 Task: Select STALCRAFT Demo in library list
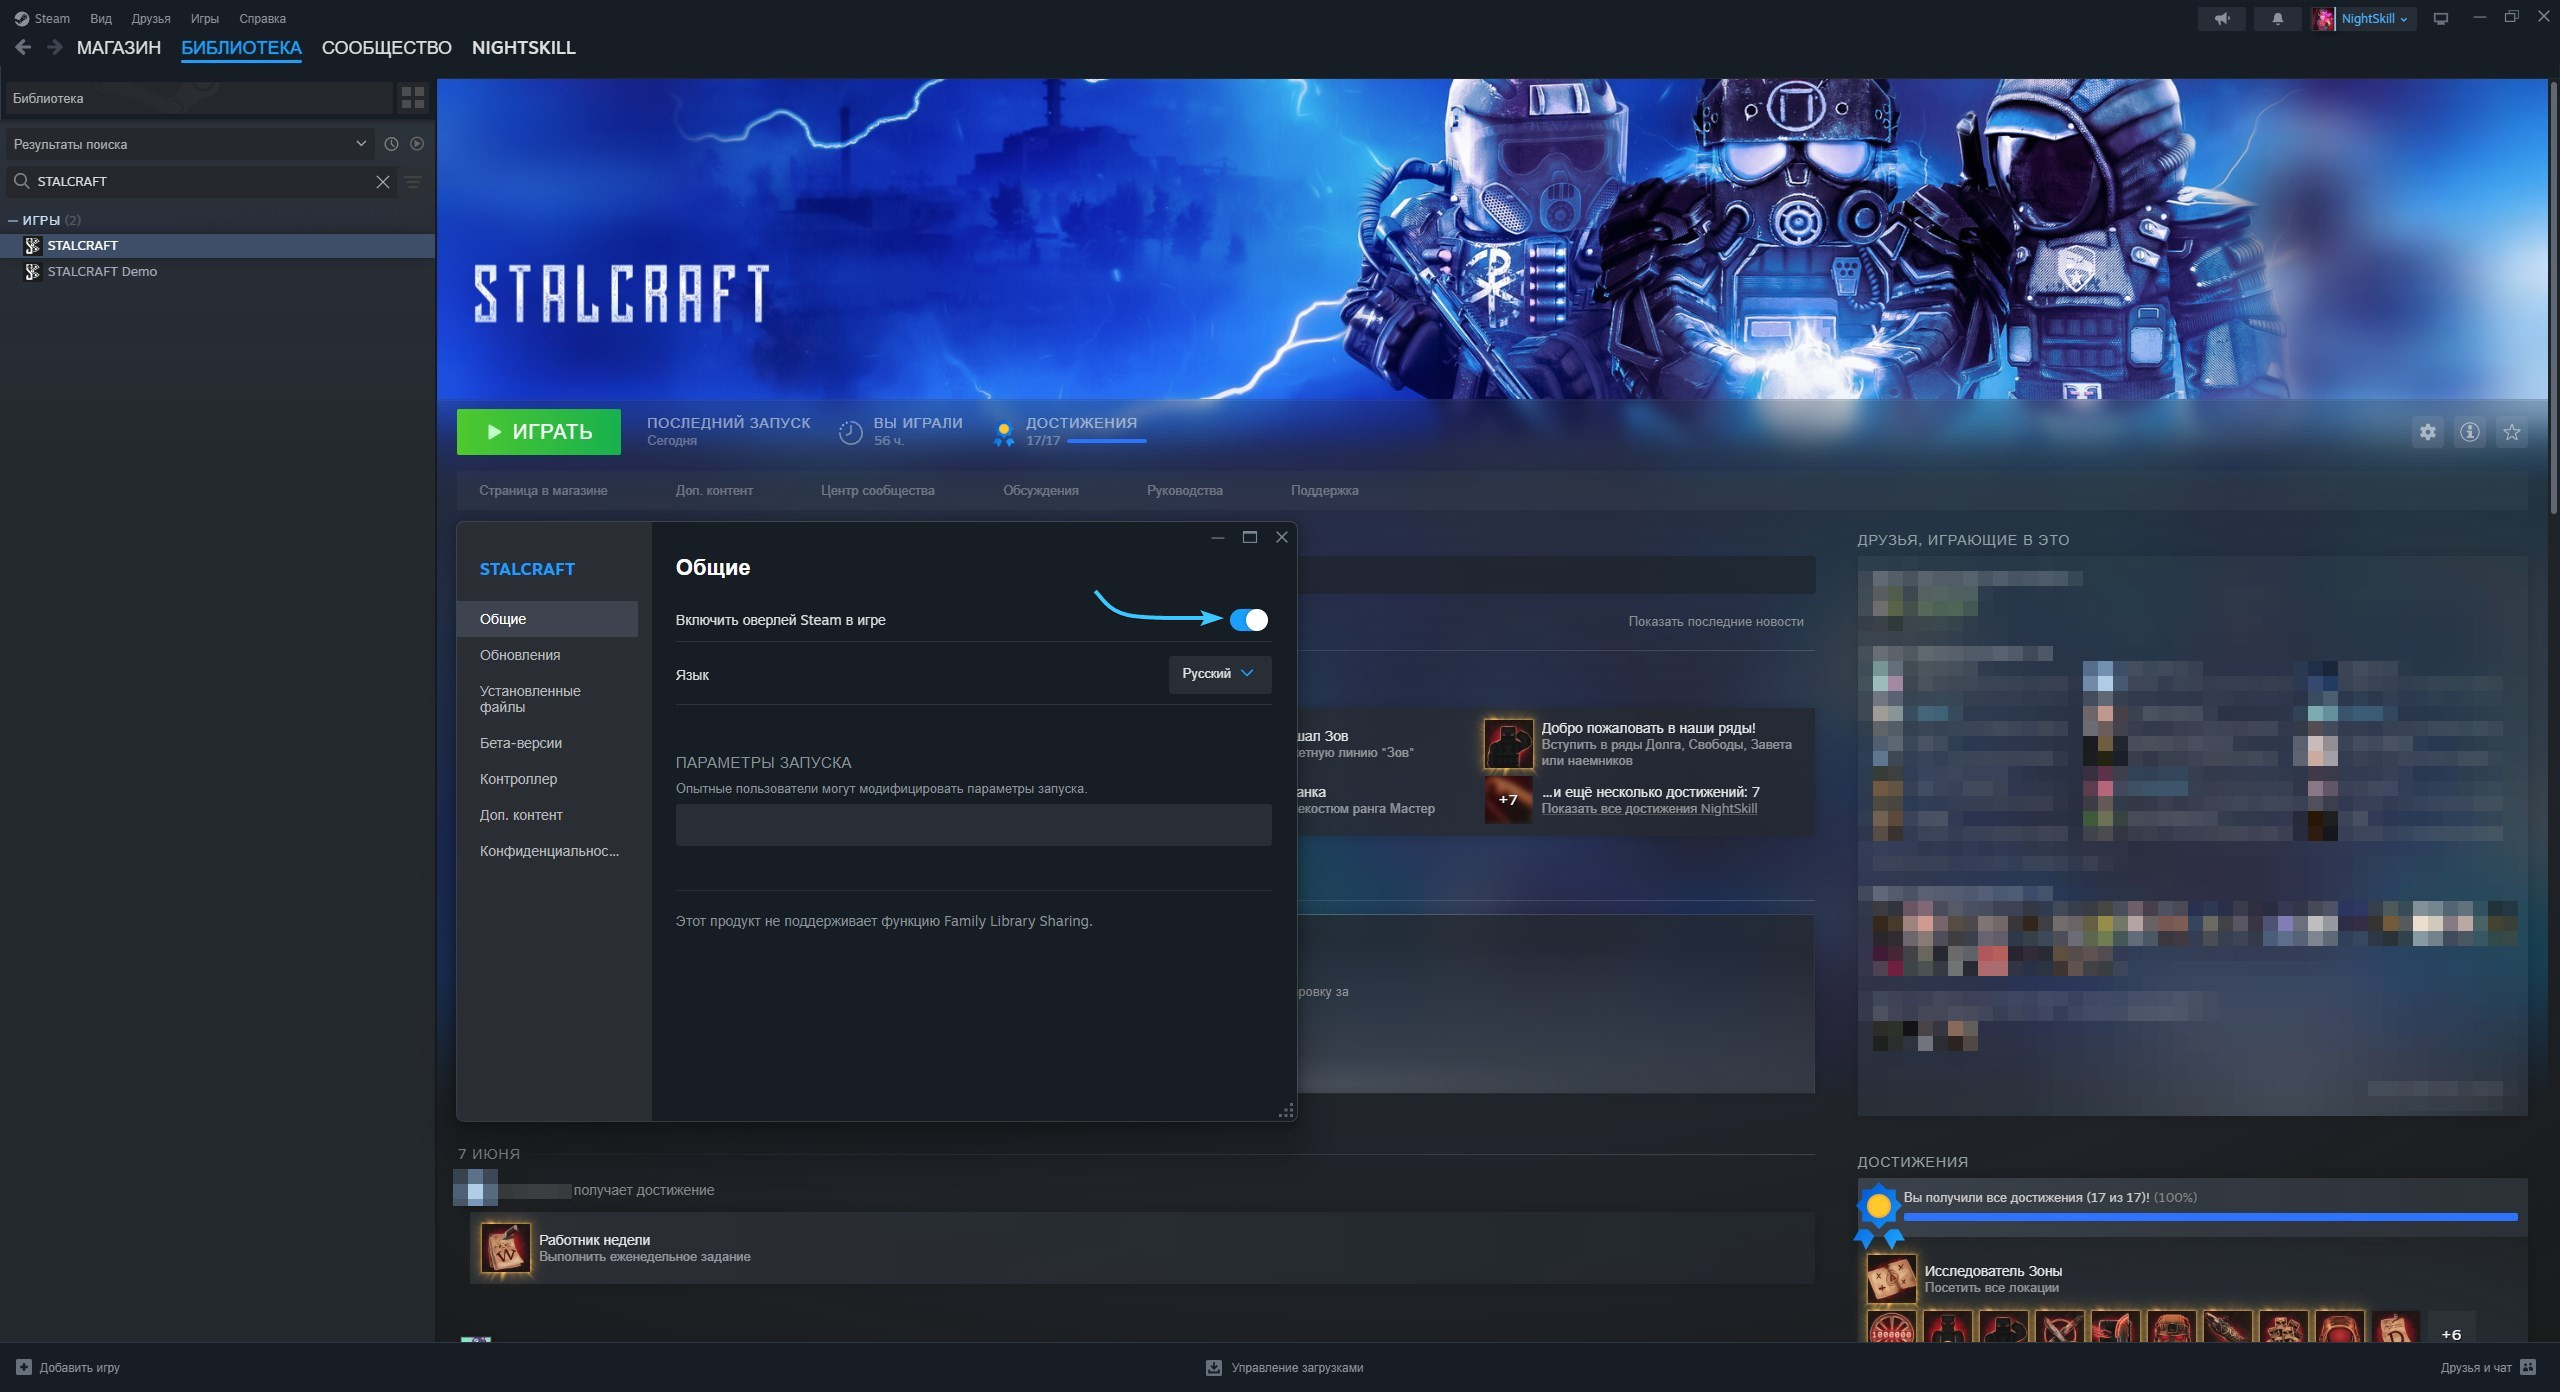(x=217, y=271)
